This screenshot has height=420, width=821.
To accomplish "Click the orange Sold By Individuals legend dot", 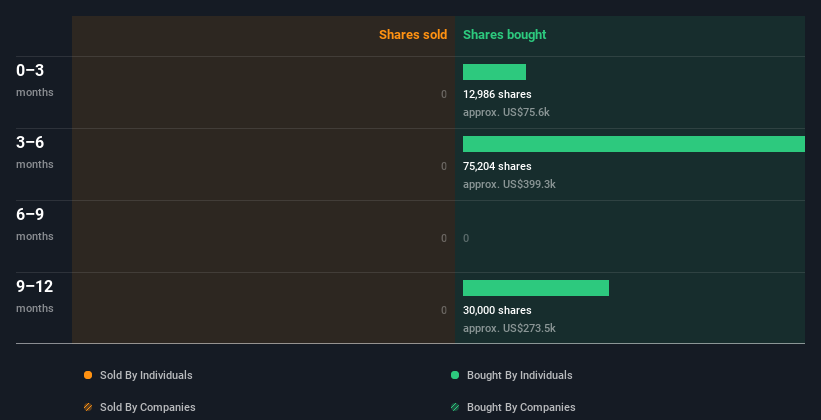I will click(x=88, y=375).
